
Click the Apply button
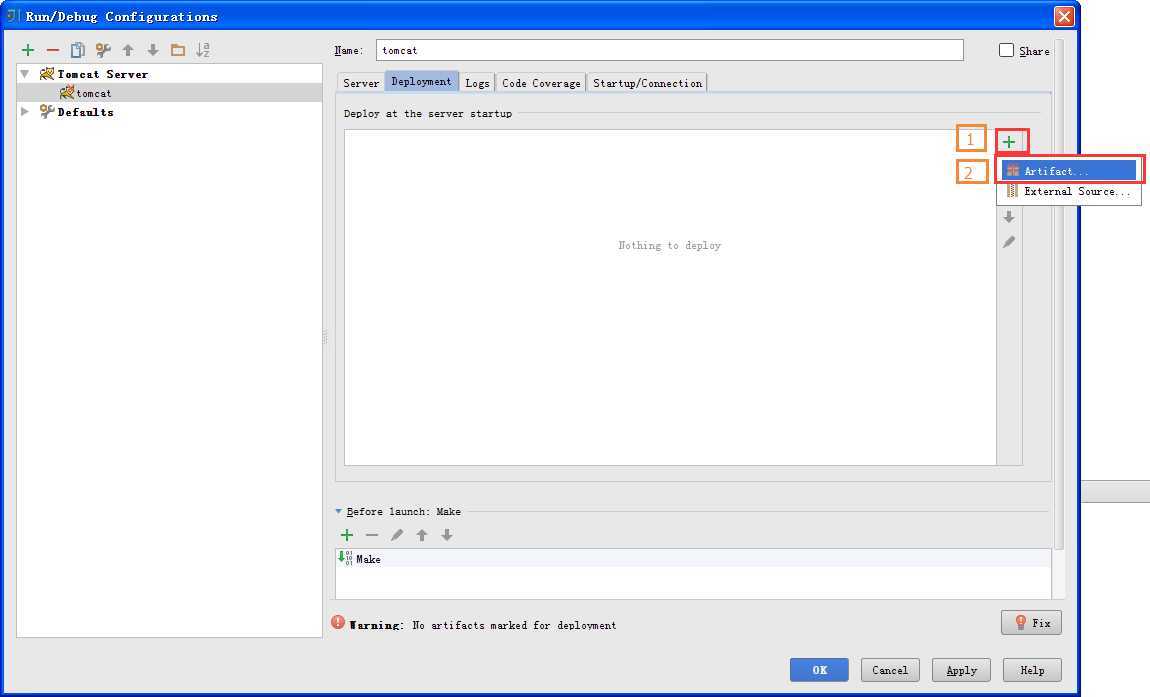[x=961, y=670]
